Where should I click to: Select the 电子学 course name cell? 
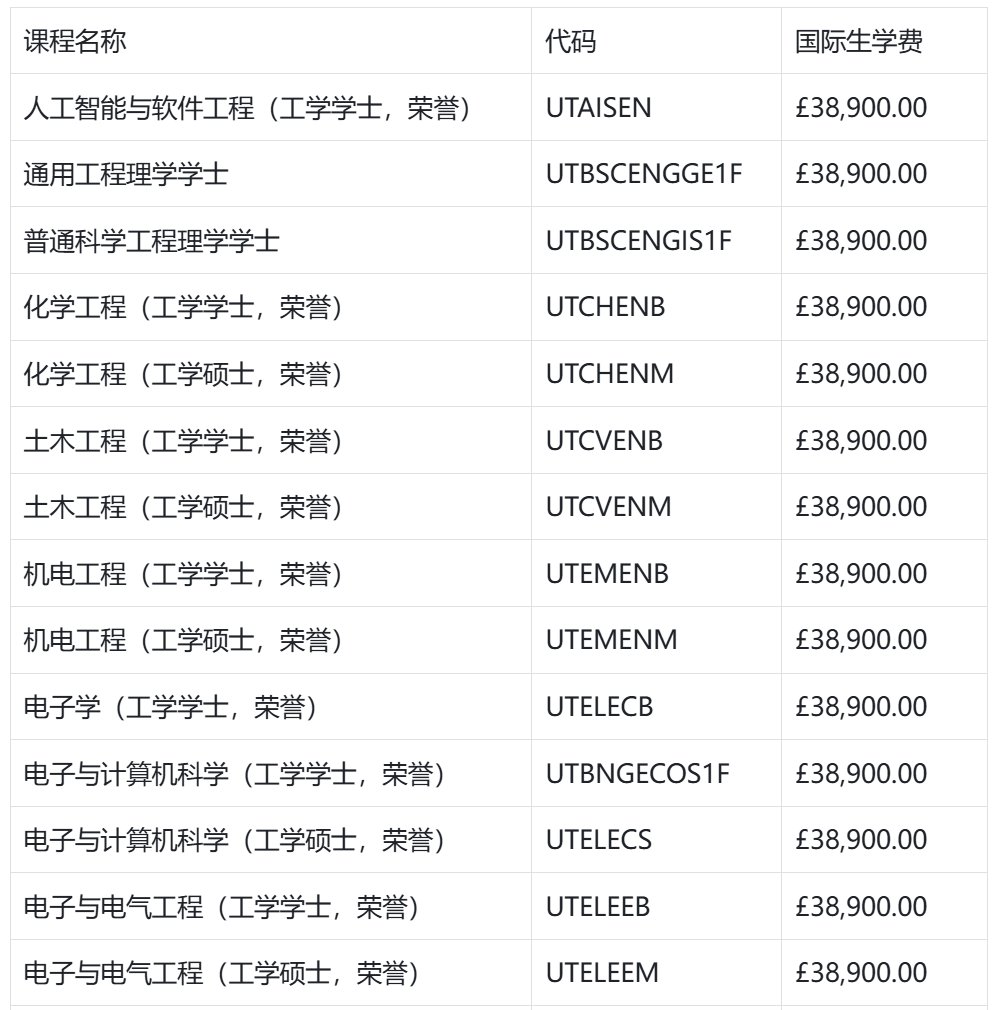pos(170,707)
